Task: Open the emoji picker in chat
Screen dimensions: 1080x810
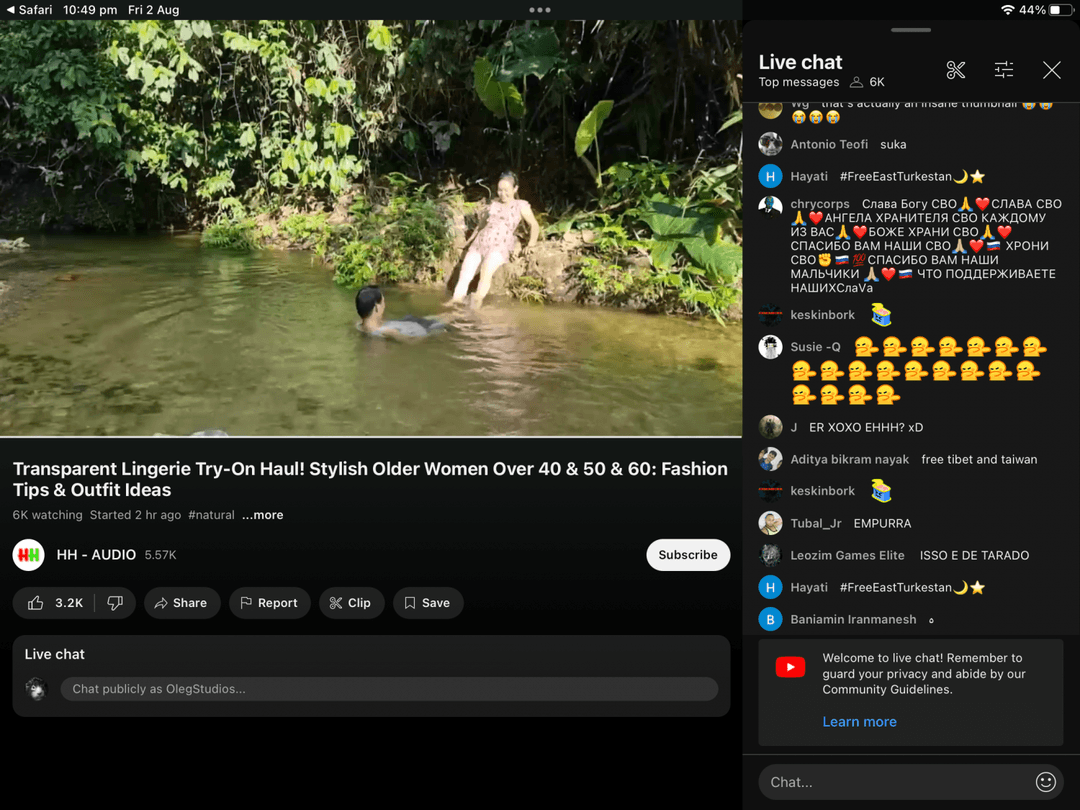Action: pyautogui.click(x=1045, y=782)
